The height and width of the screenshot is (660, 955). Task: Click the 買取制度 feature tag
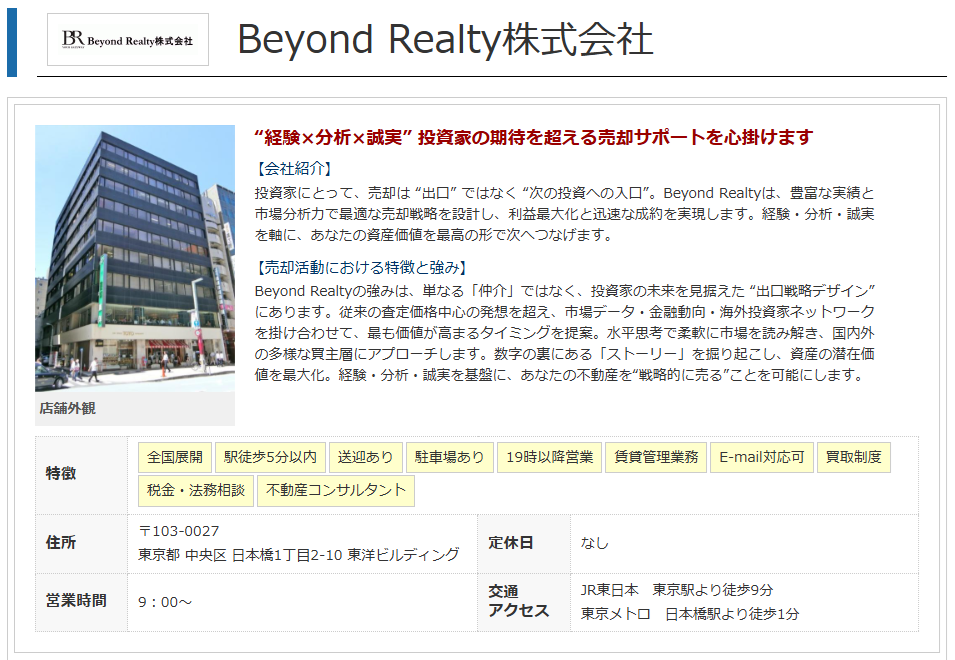(854, 458)
